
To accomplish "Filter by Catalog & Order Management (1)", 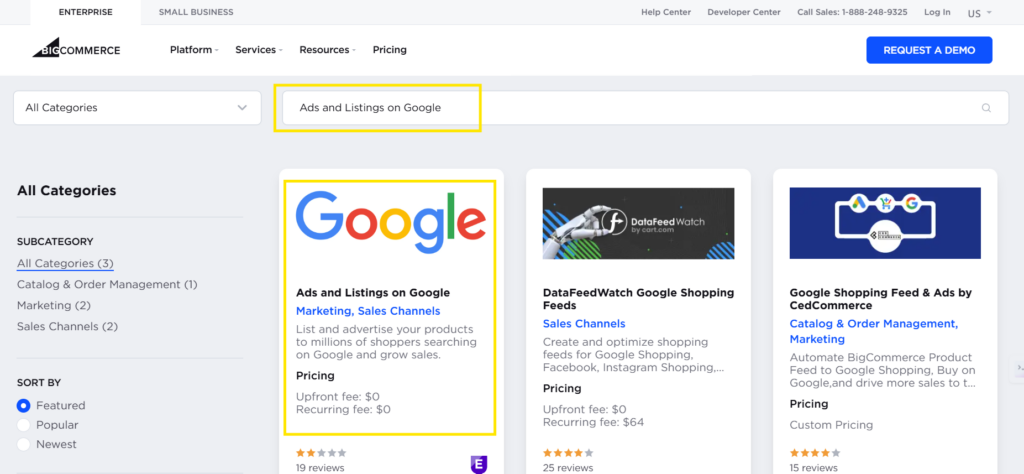I will [x=107, y=285].
